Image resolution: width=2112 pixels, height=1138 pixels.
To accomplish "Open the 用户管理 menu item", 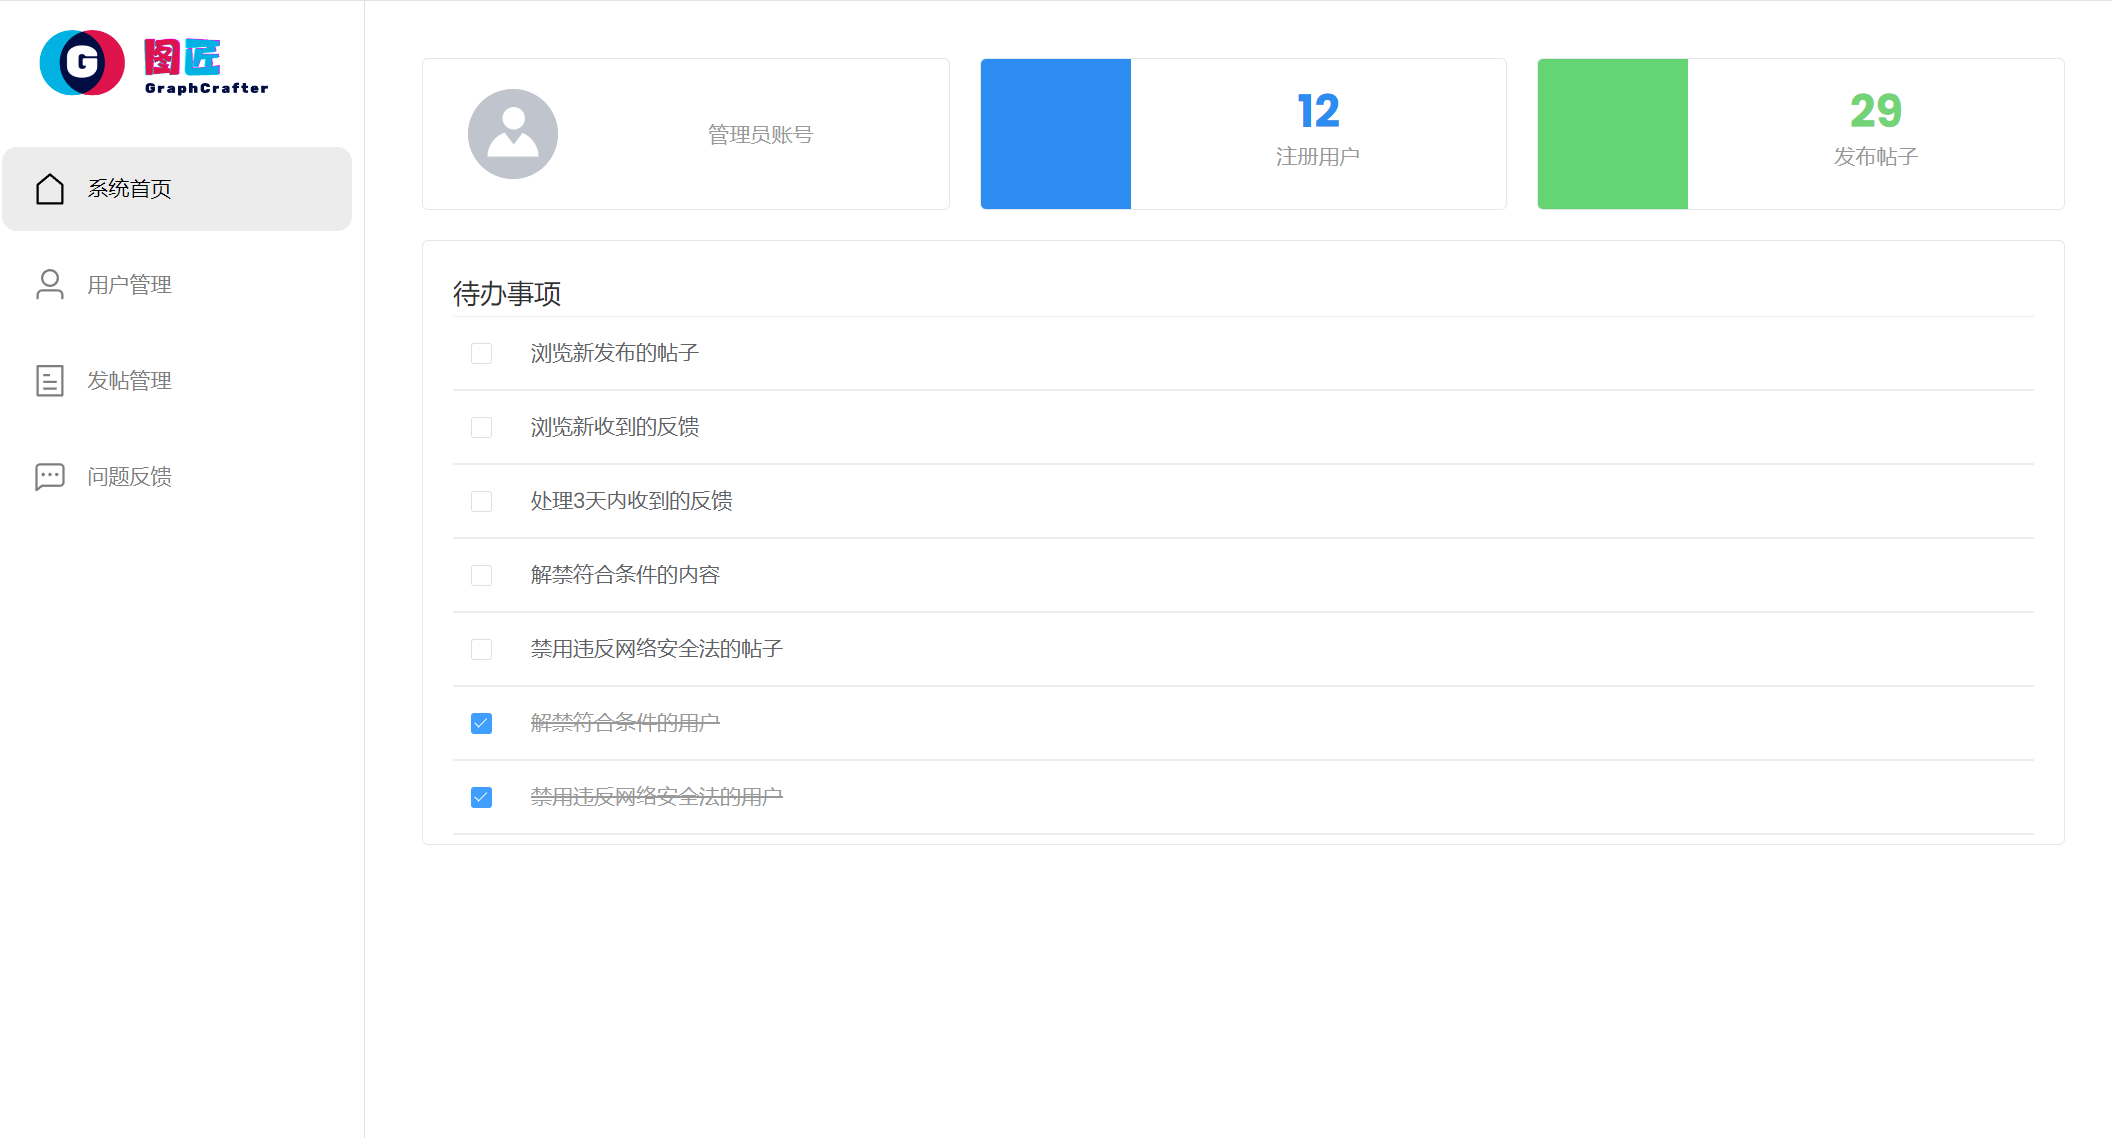I will pos(129,285).
